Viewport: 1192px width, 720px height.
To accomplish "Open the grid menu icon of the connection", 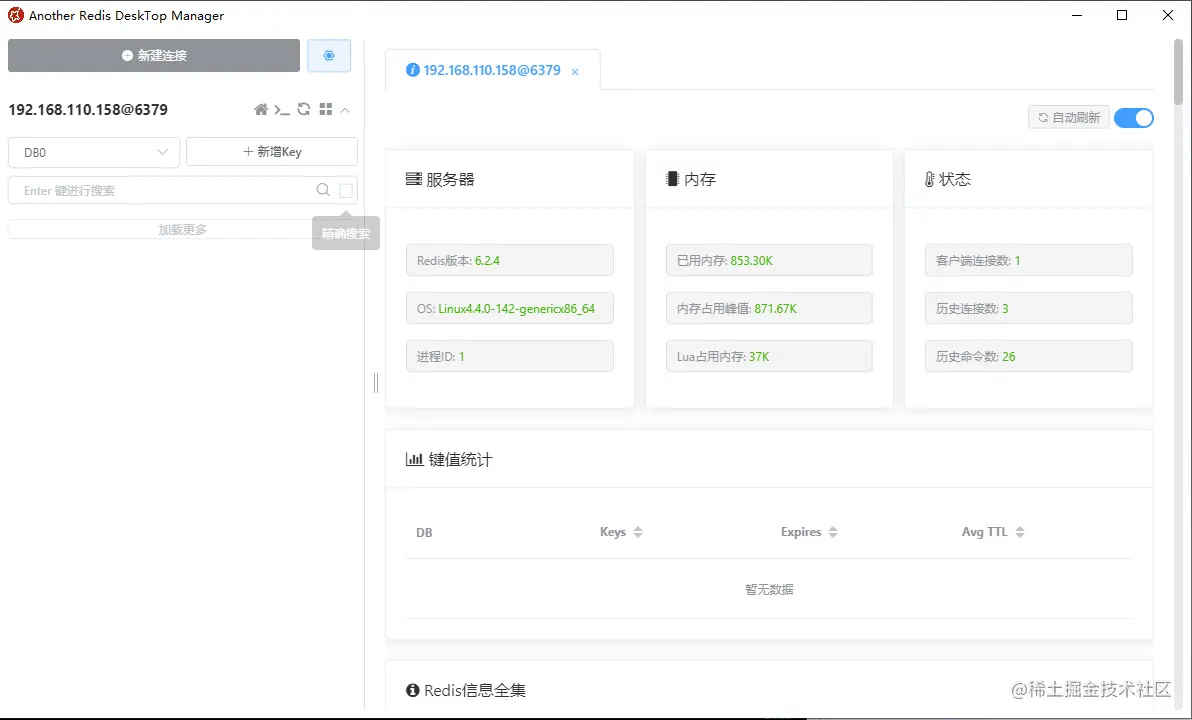I will (326, 109).
